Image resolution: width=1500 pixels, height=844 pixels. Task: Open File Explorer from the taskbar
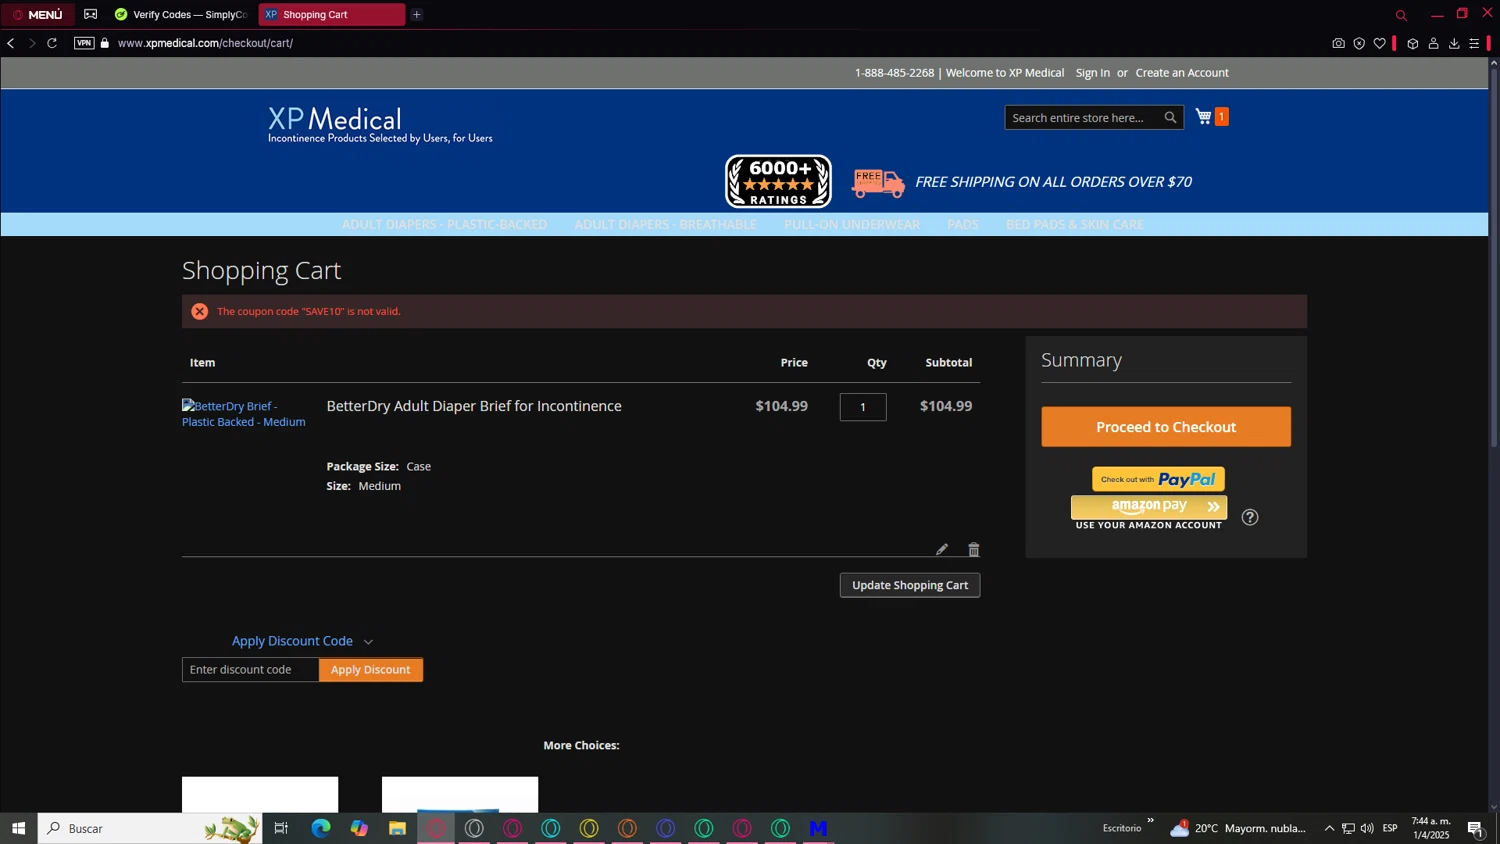click(397, 828)
